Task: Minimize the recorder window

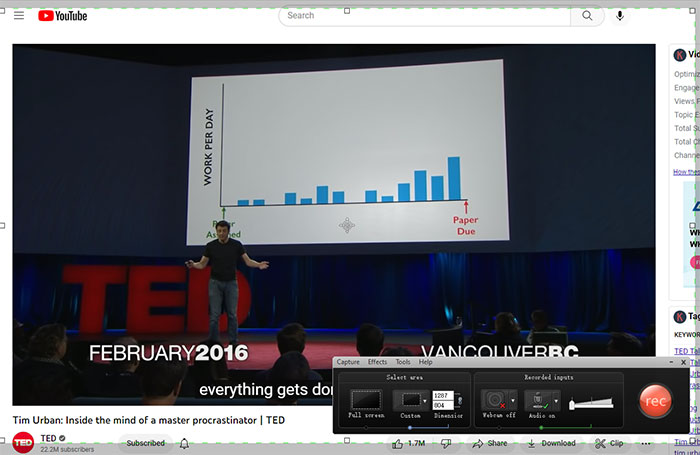Action: pos(671,362)
